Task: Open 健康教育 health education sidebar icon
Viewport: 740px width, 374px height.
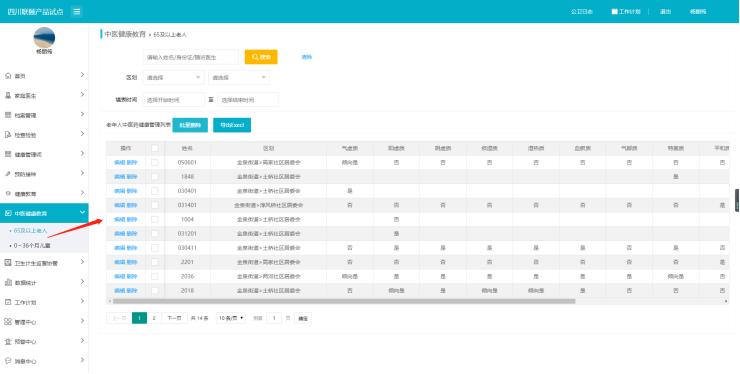Action: click(x=8, y=194)
